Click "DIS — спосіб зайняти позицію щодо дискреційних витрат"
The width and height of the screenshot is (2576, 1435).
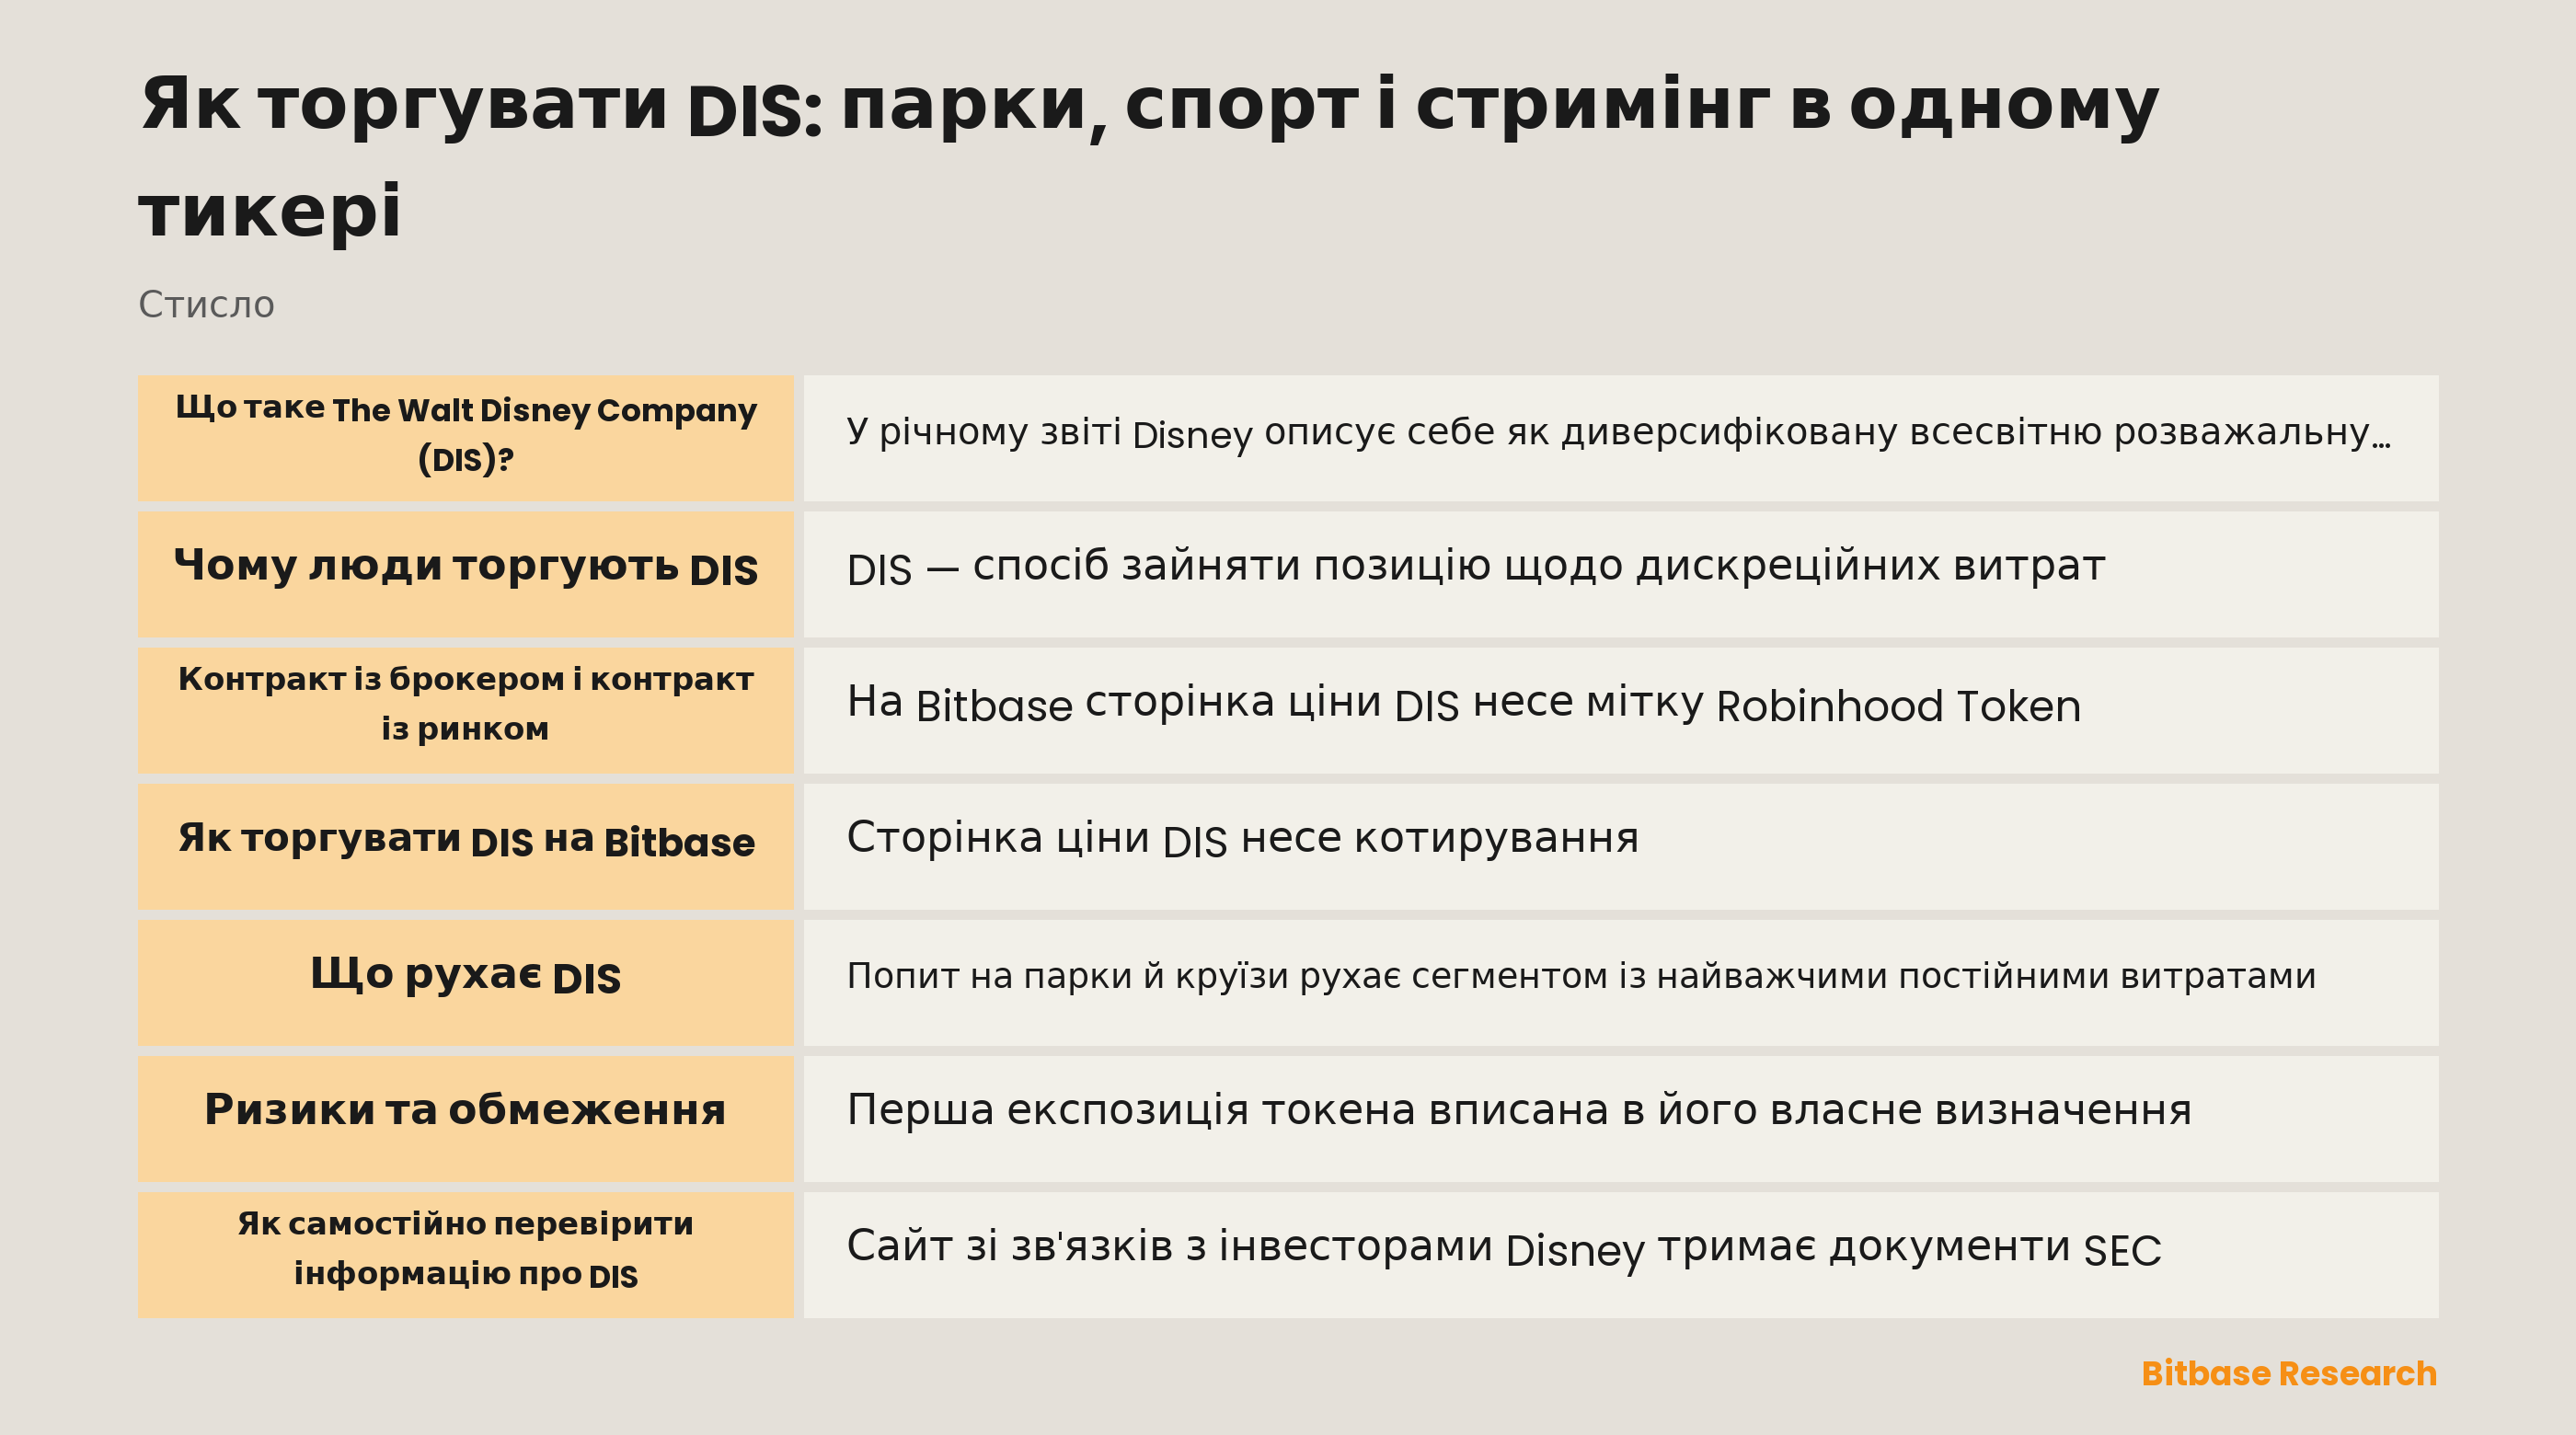1476,567
